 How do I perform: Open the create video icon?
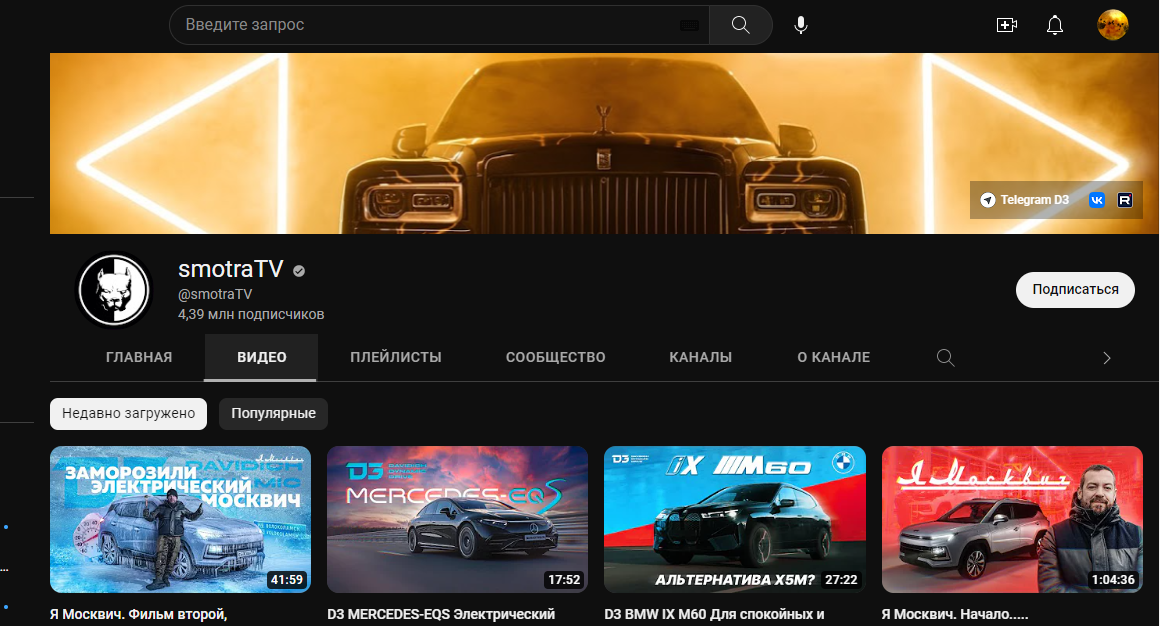click(1007, 25)
